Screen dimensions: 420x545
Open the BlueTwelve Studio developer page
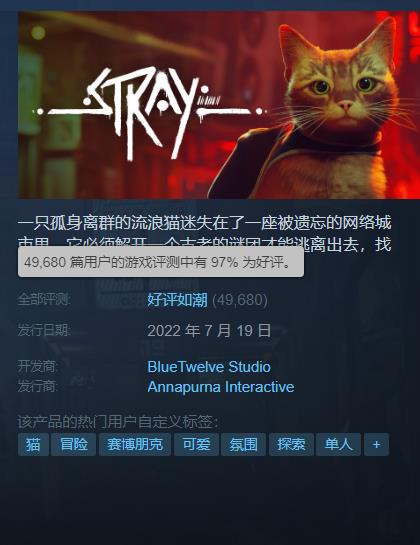coord(209,367)
